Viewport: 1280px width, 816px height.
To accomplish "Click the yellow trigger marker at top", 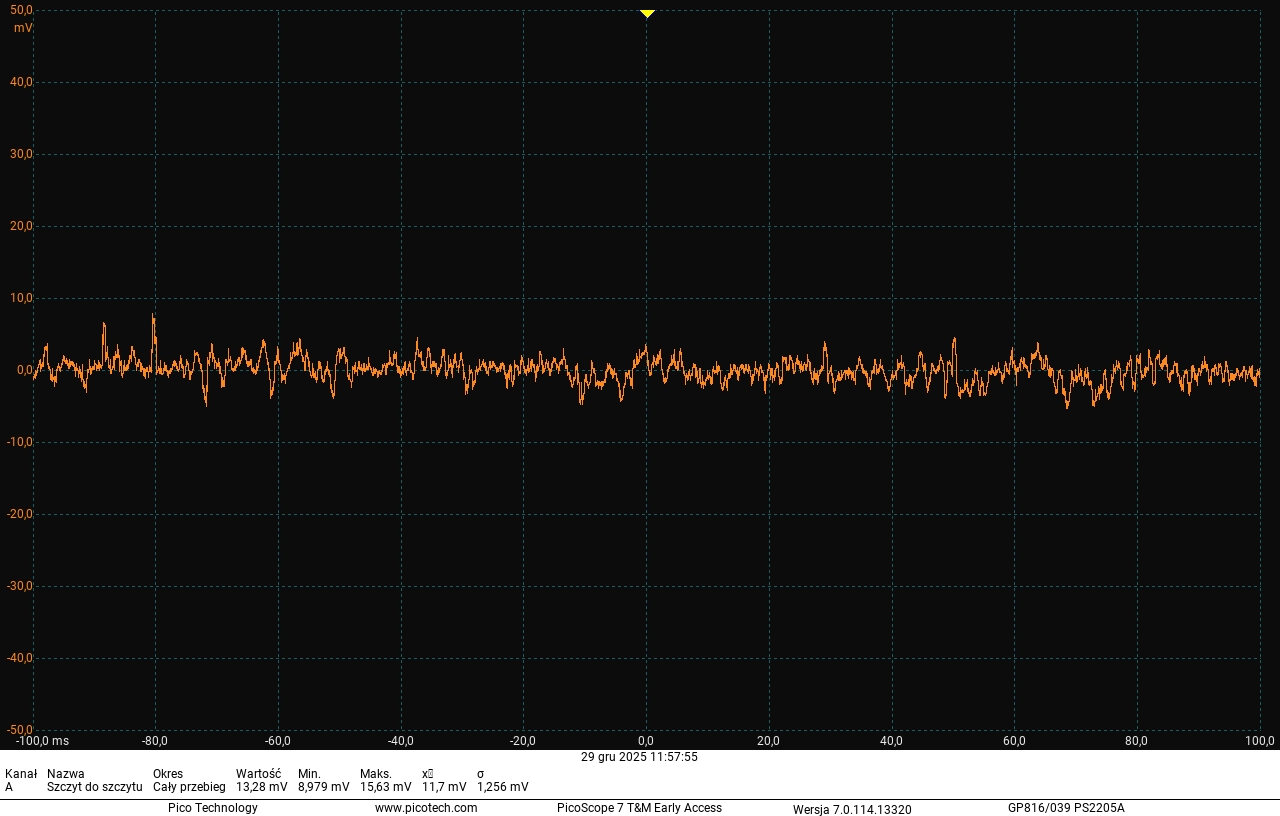I will click(x=647, y=13).
